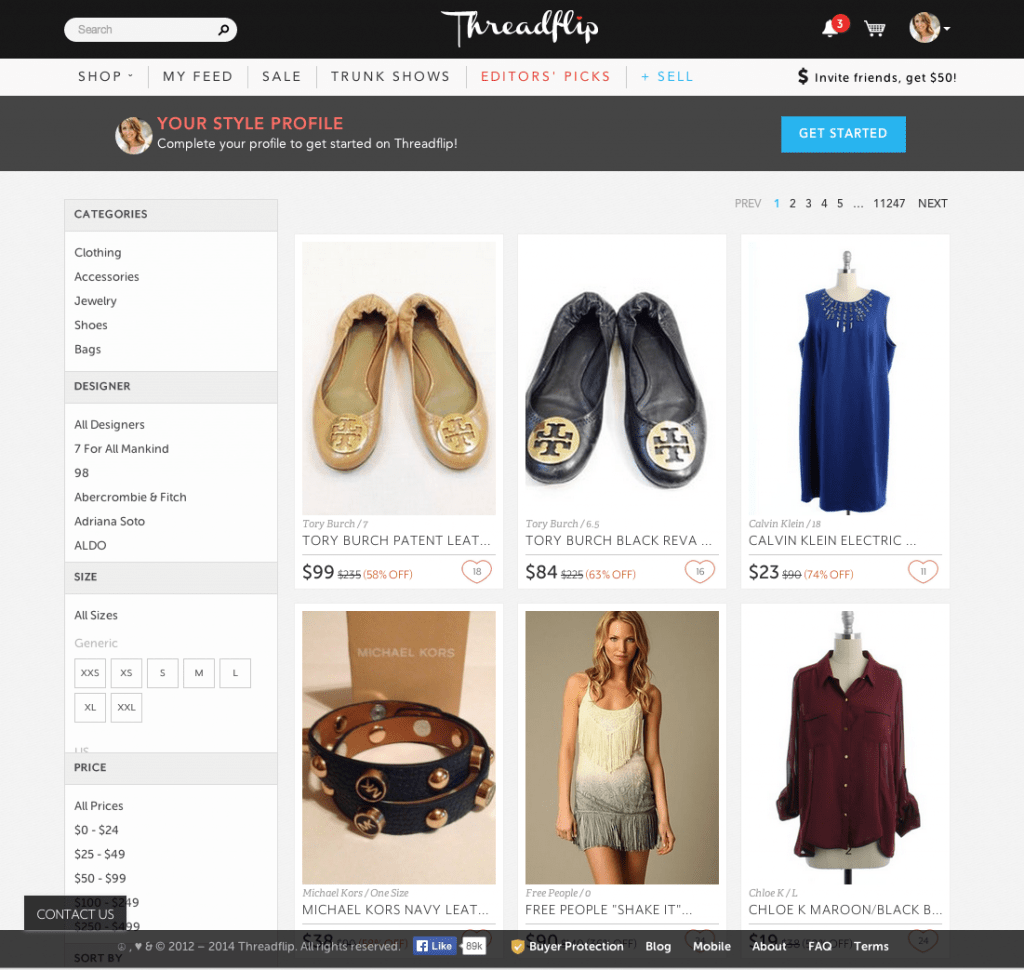1024x970 pixels.
Task: Open Editors' Picks
Action: (545, 76)
